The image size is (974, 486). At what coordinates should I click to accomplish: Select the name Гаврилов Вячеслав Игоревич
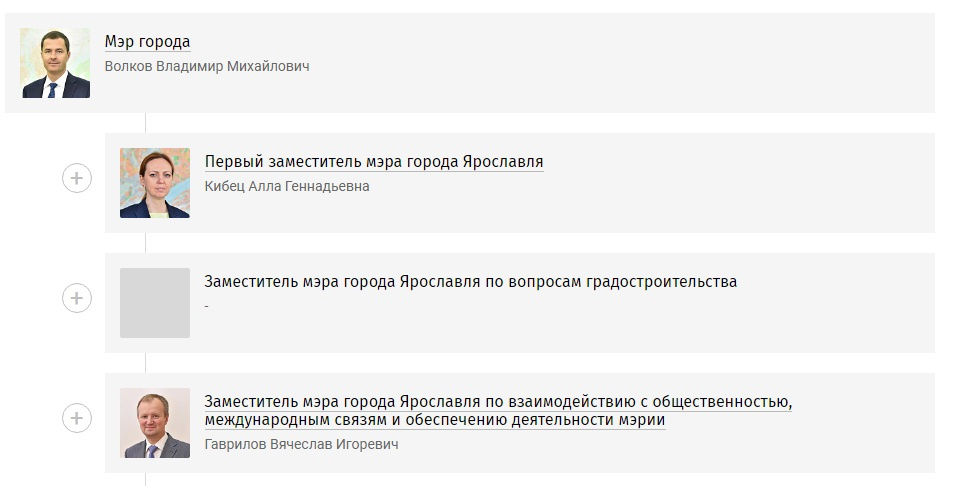point(301,444)
